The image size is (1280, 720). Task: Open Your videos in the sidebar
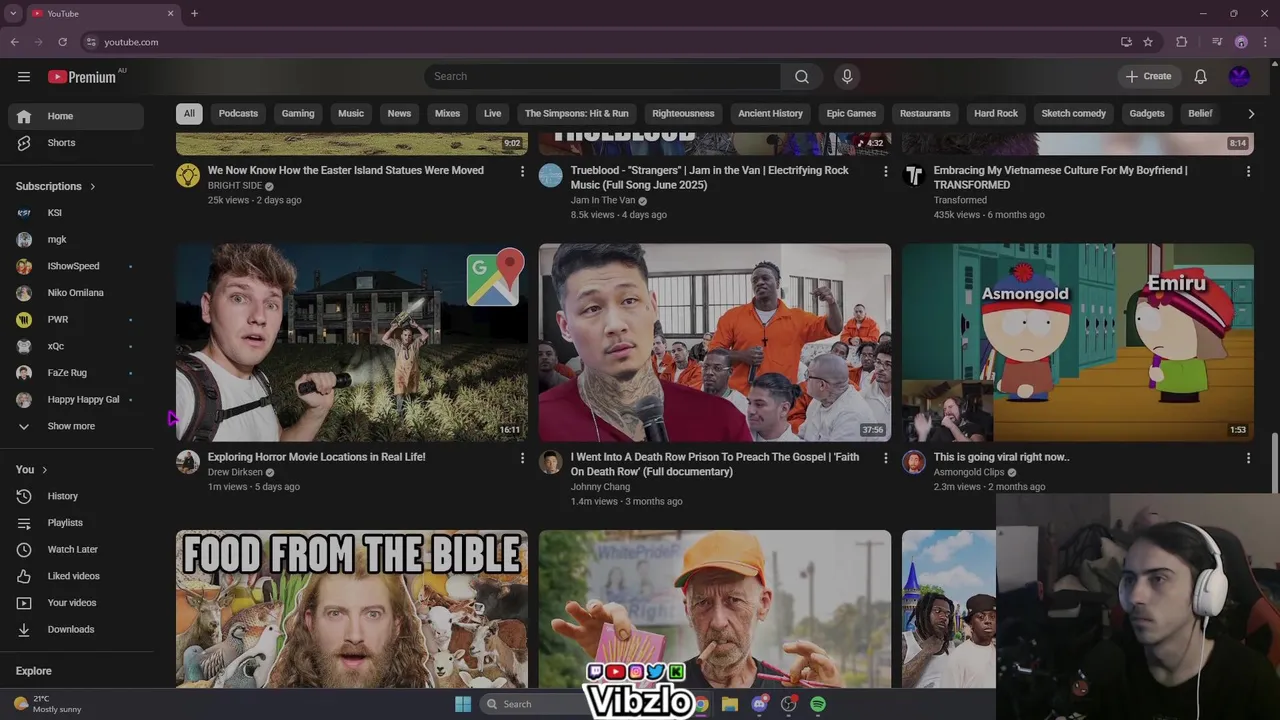click(76, 603)
